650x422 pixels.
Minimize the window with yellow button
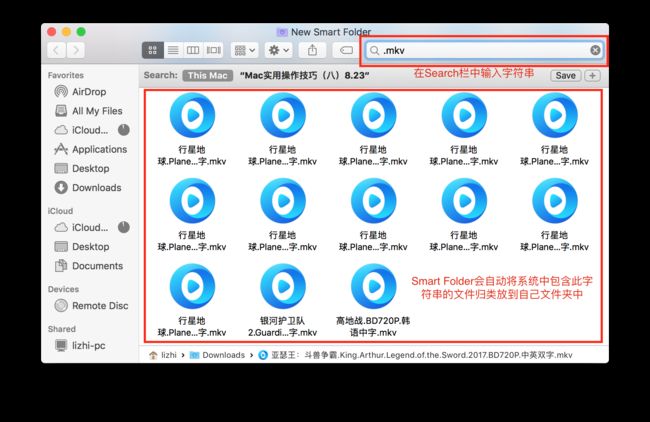66,32
